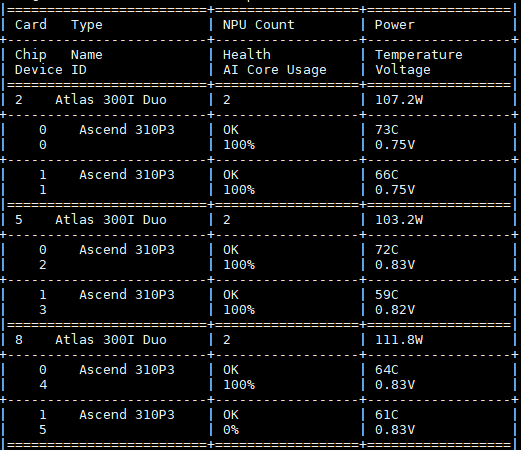The image size is (521, 450).
Task: Click the 73C temperature value
Action: [x=387, y=130]
